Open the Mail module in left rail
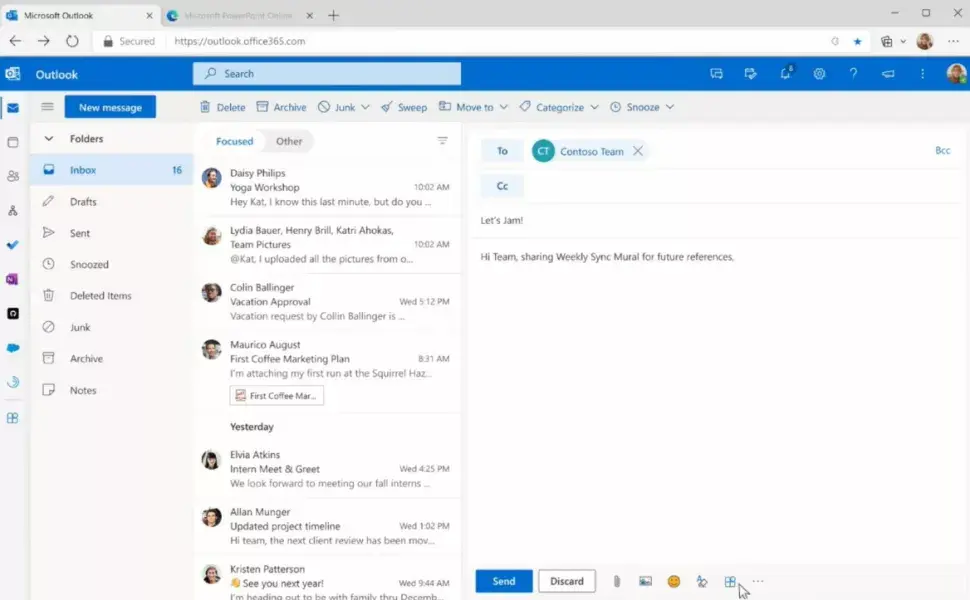The image size is (970, 600). pyautogui.click(x=12, y=108)
